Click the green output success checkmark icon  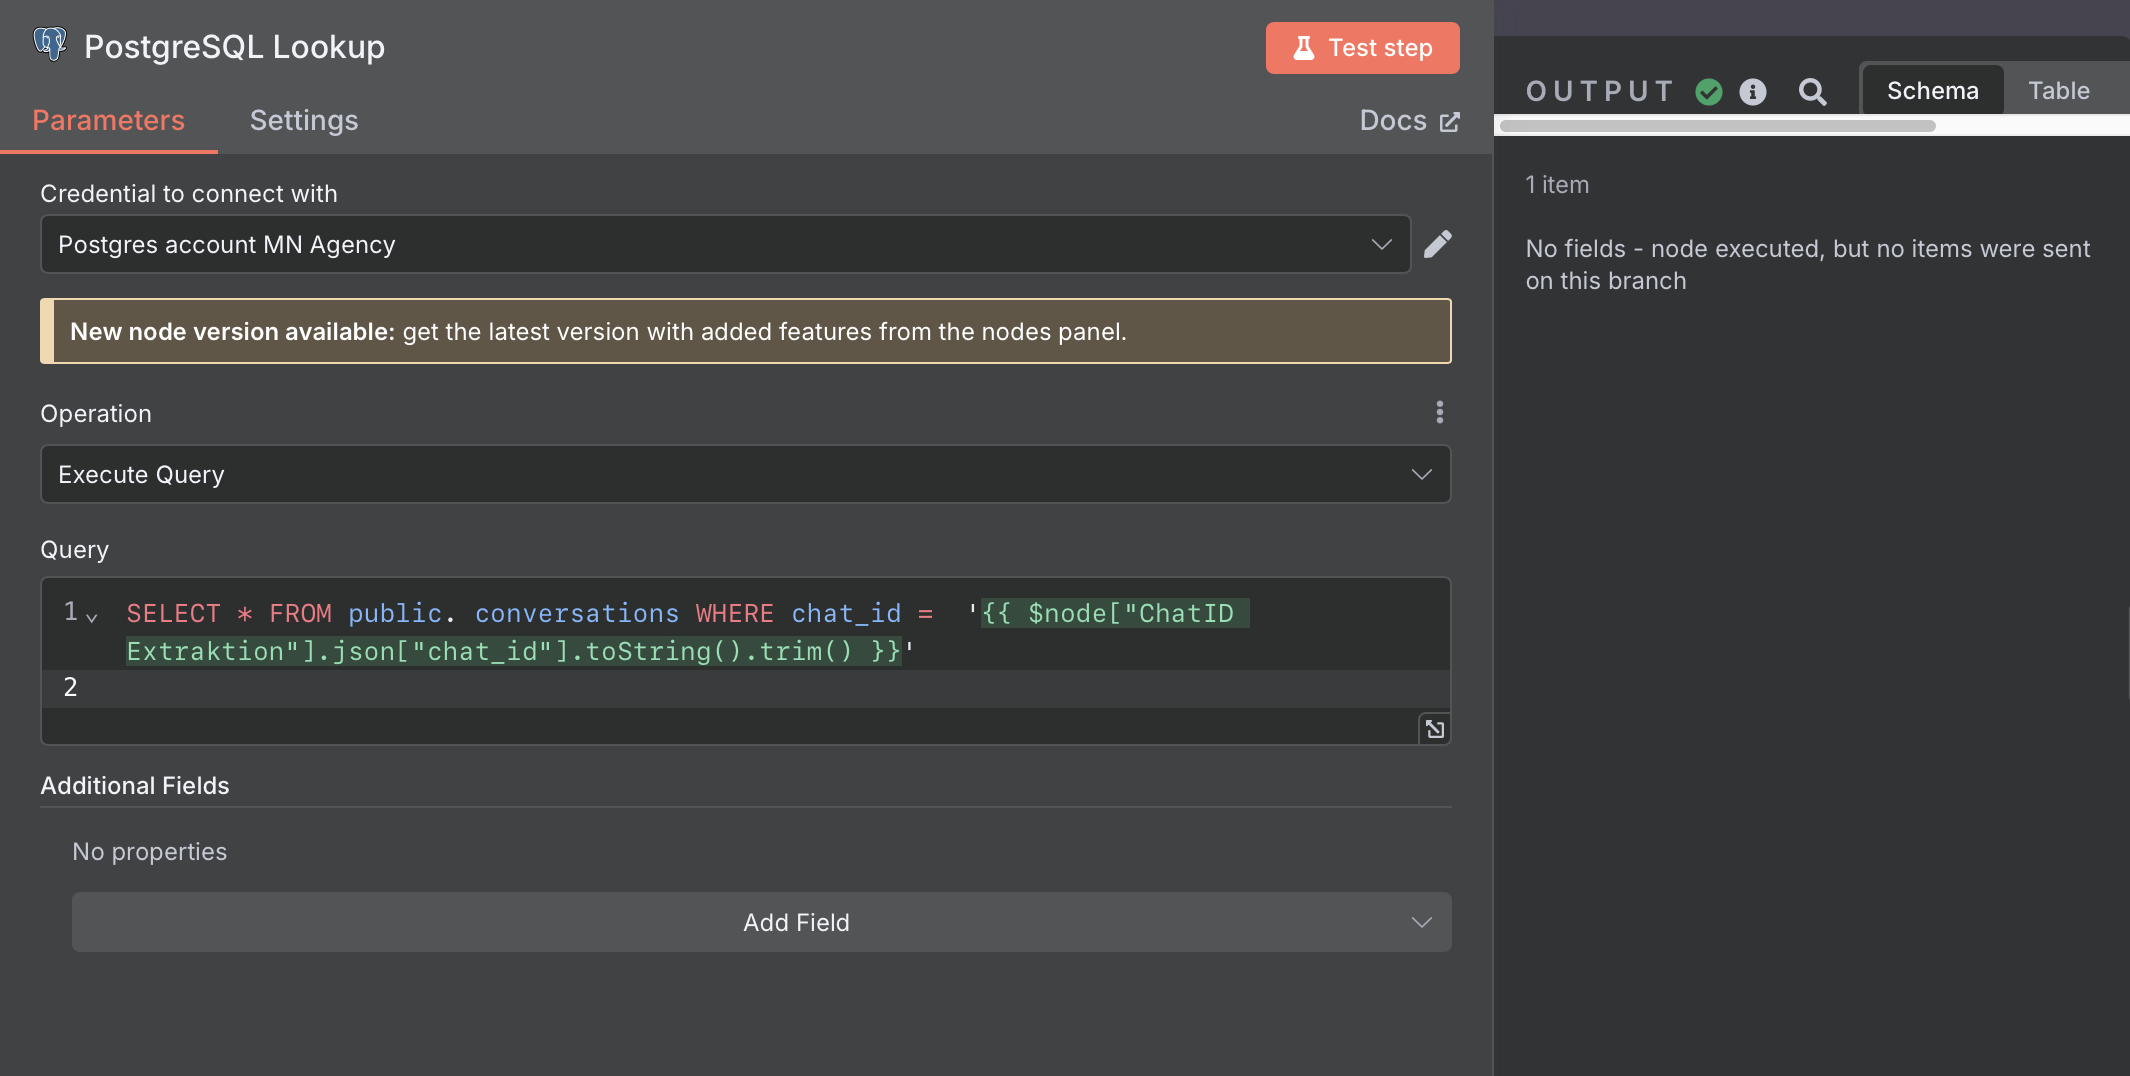1709,92
